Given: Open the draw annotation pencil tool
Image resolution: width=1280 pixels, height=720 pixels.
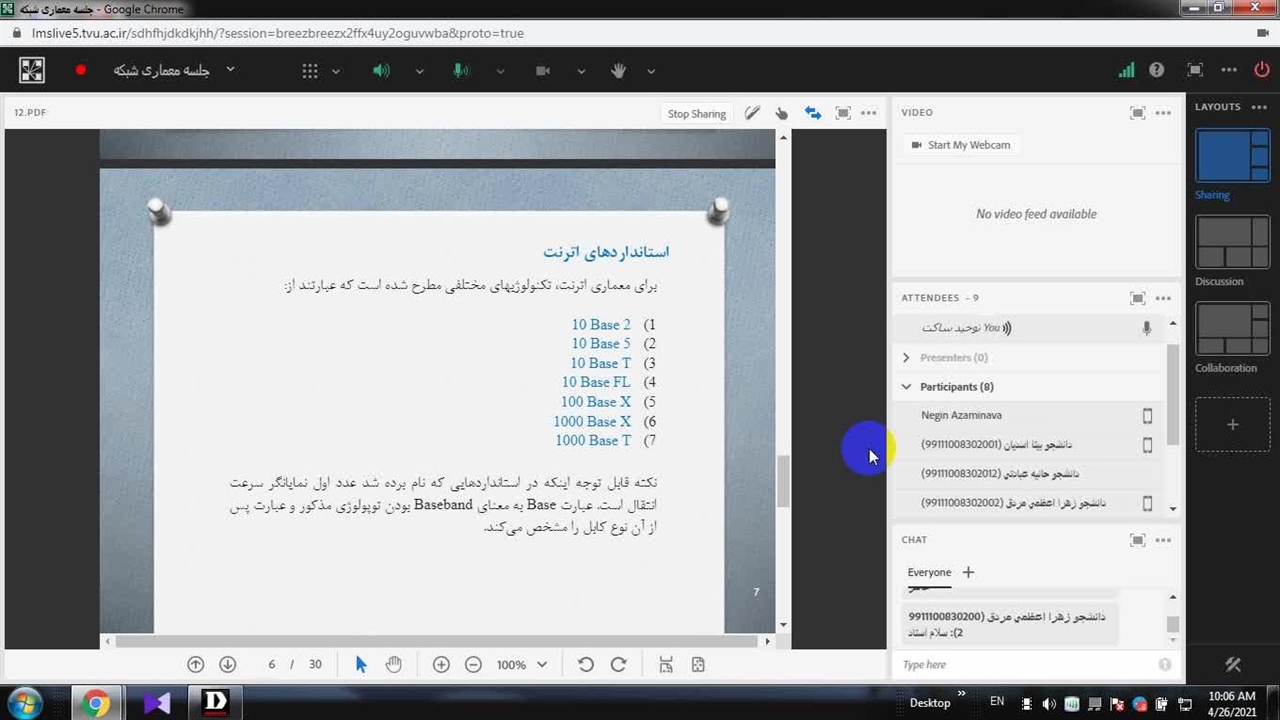Looking at the screenshot, I should pos(752,113).
